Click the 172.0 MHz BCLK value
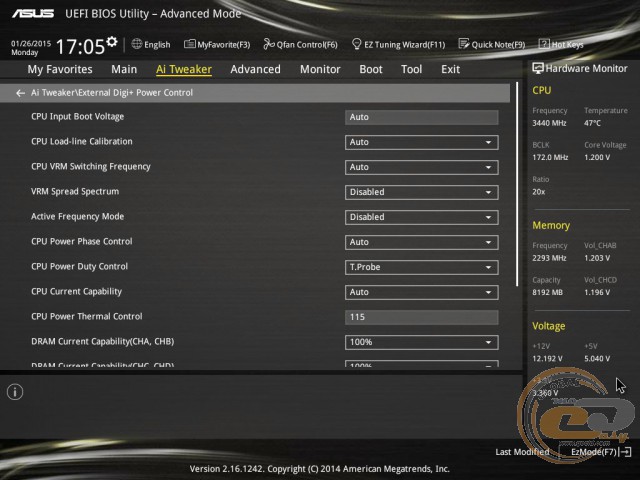This screenshot has width=640, height=480. coord(550,157)
